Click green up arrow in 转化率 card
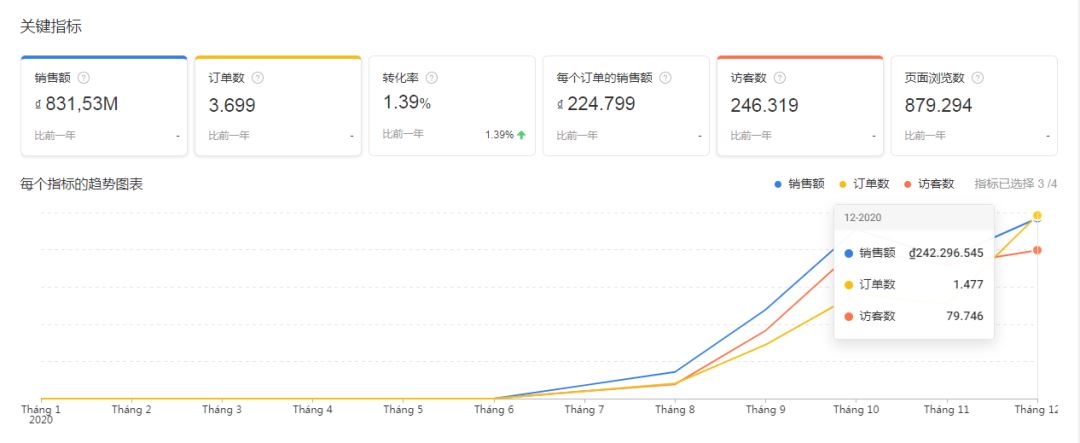The width and height of the screenshot is (1080, 443). (x=522, y=135)
